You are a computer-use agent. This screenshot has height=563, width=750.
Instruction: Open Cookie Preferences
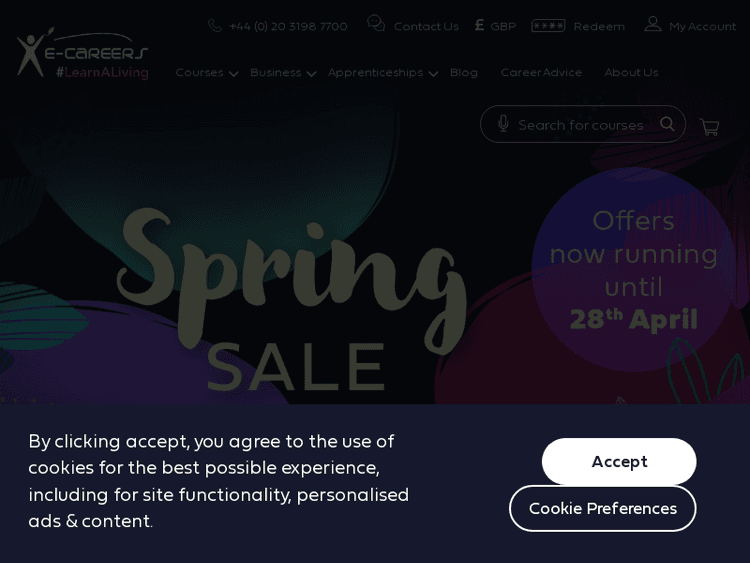click(x=602, y=508)
